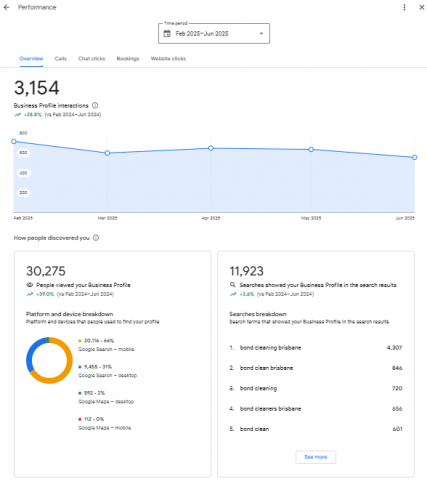427x500 pixels.
Task: Click search term 'bond cleaners brisbane'
Action: coord(270,409)
